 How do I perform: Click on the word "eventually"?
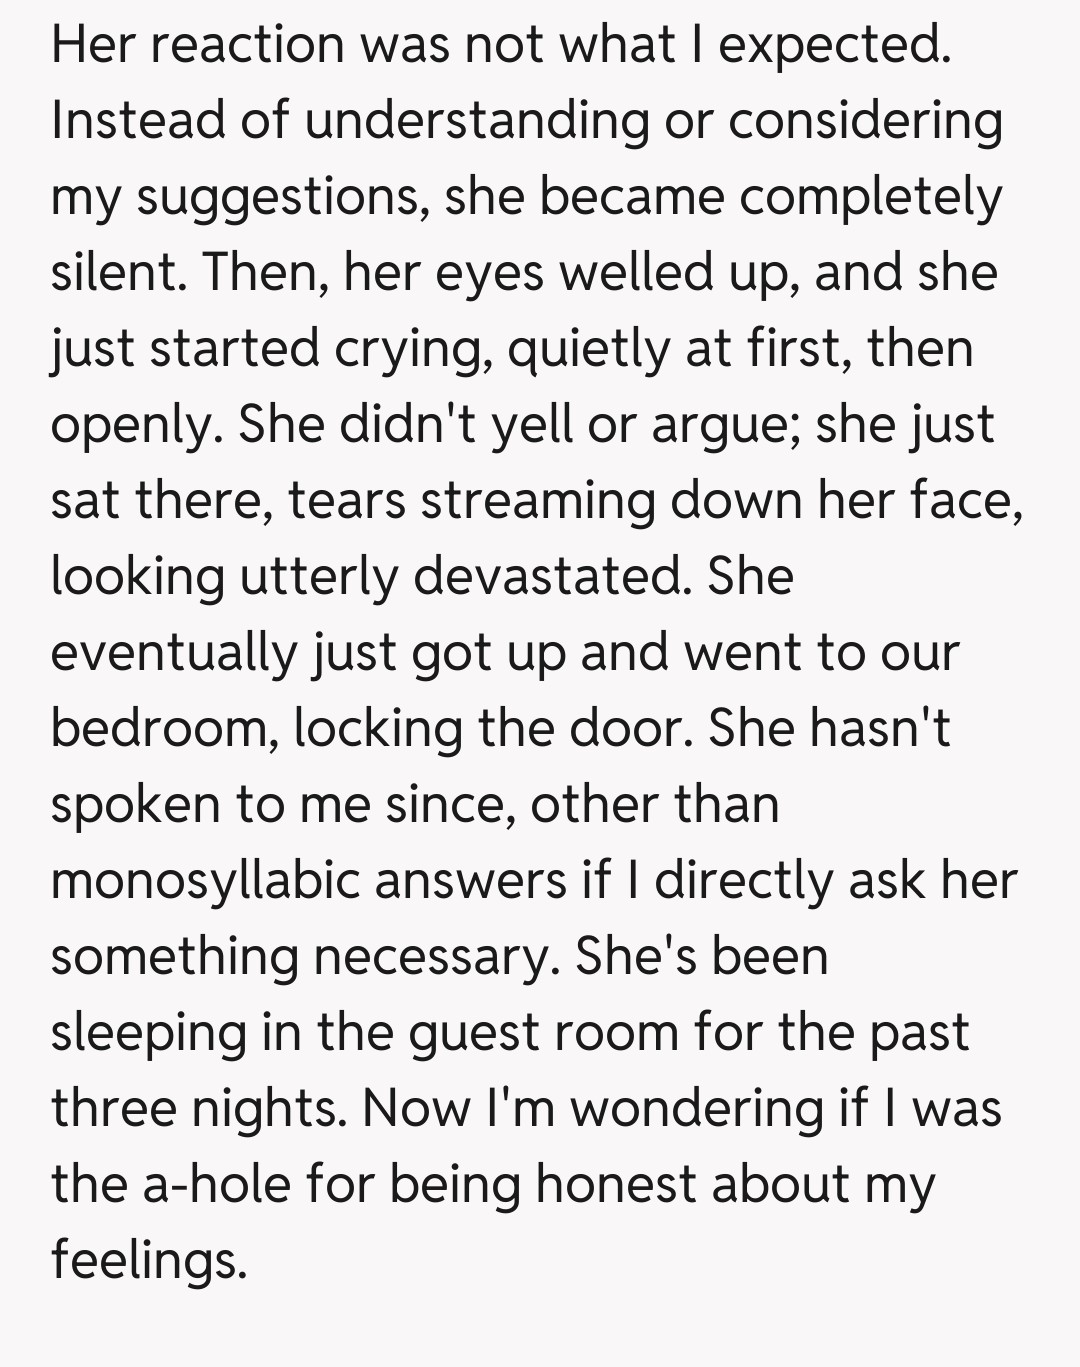tap(174, 652)
